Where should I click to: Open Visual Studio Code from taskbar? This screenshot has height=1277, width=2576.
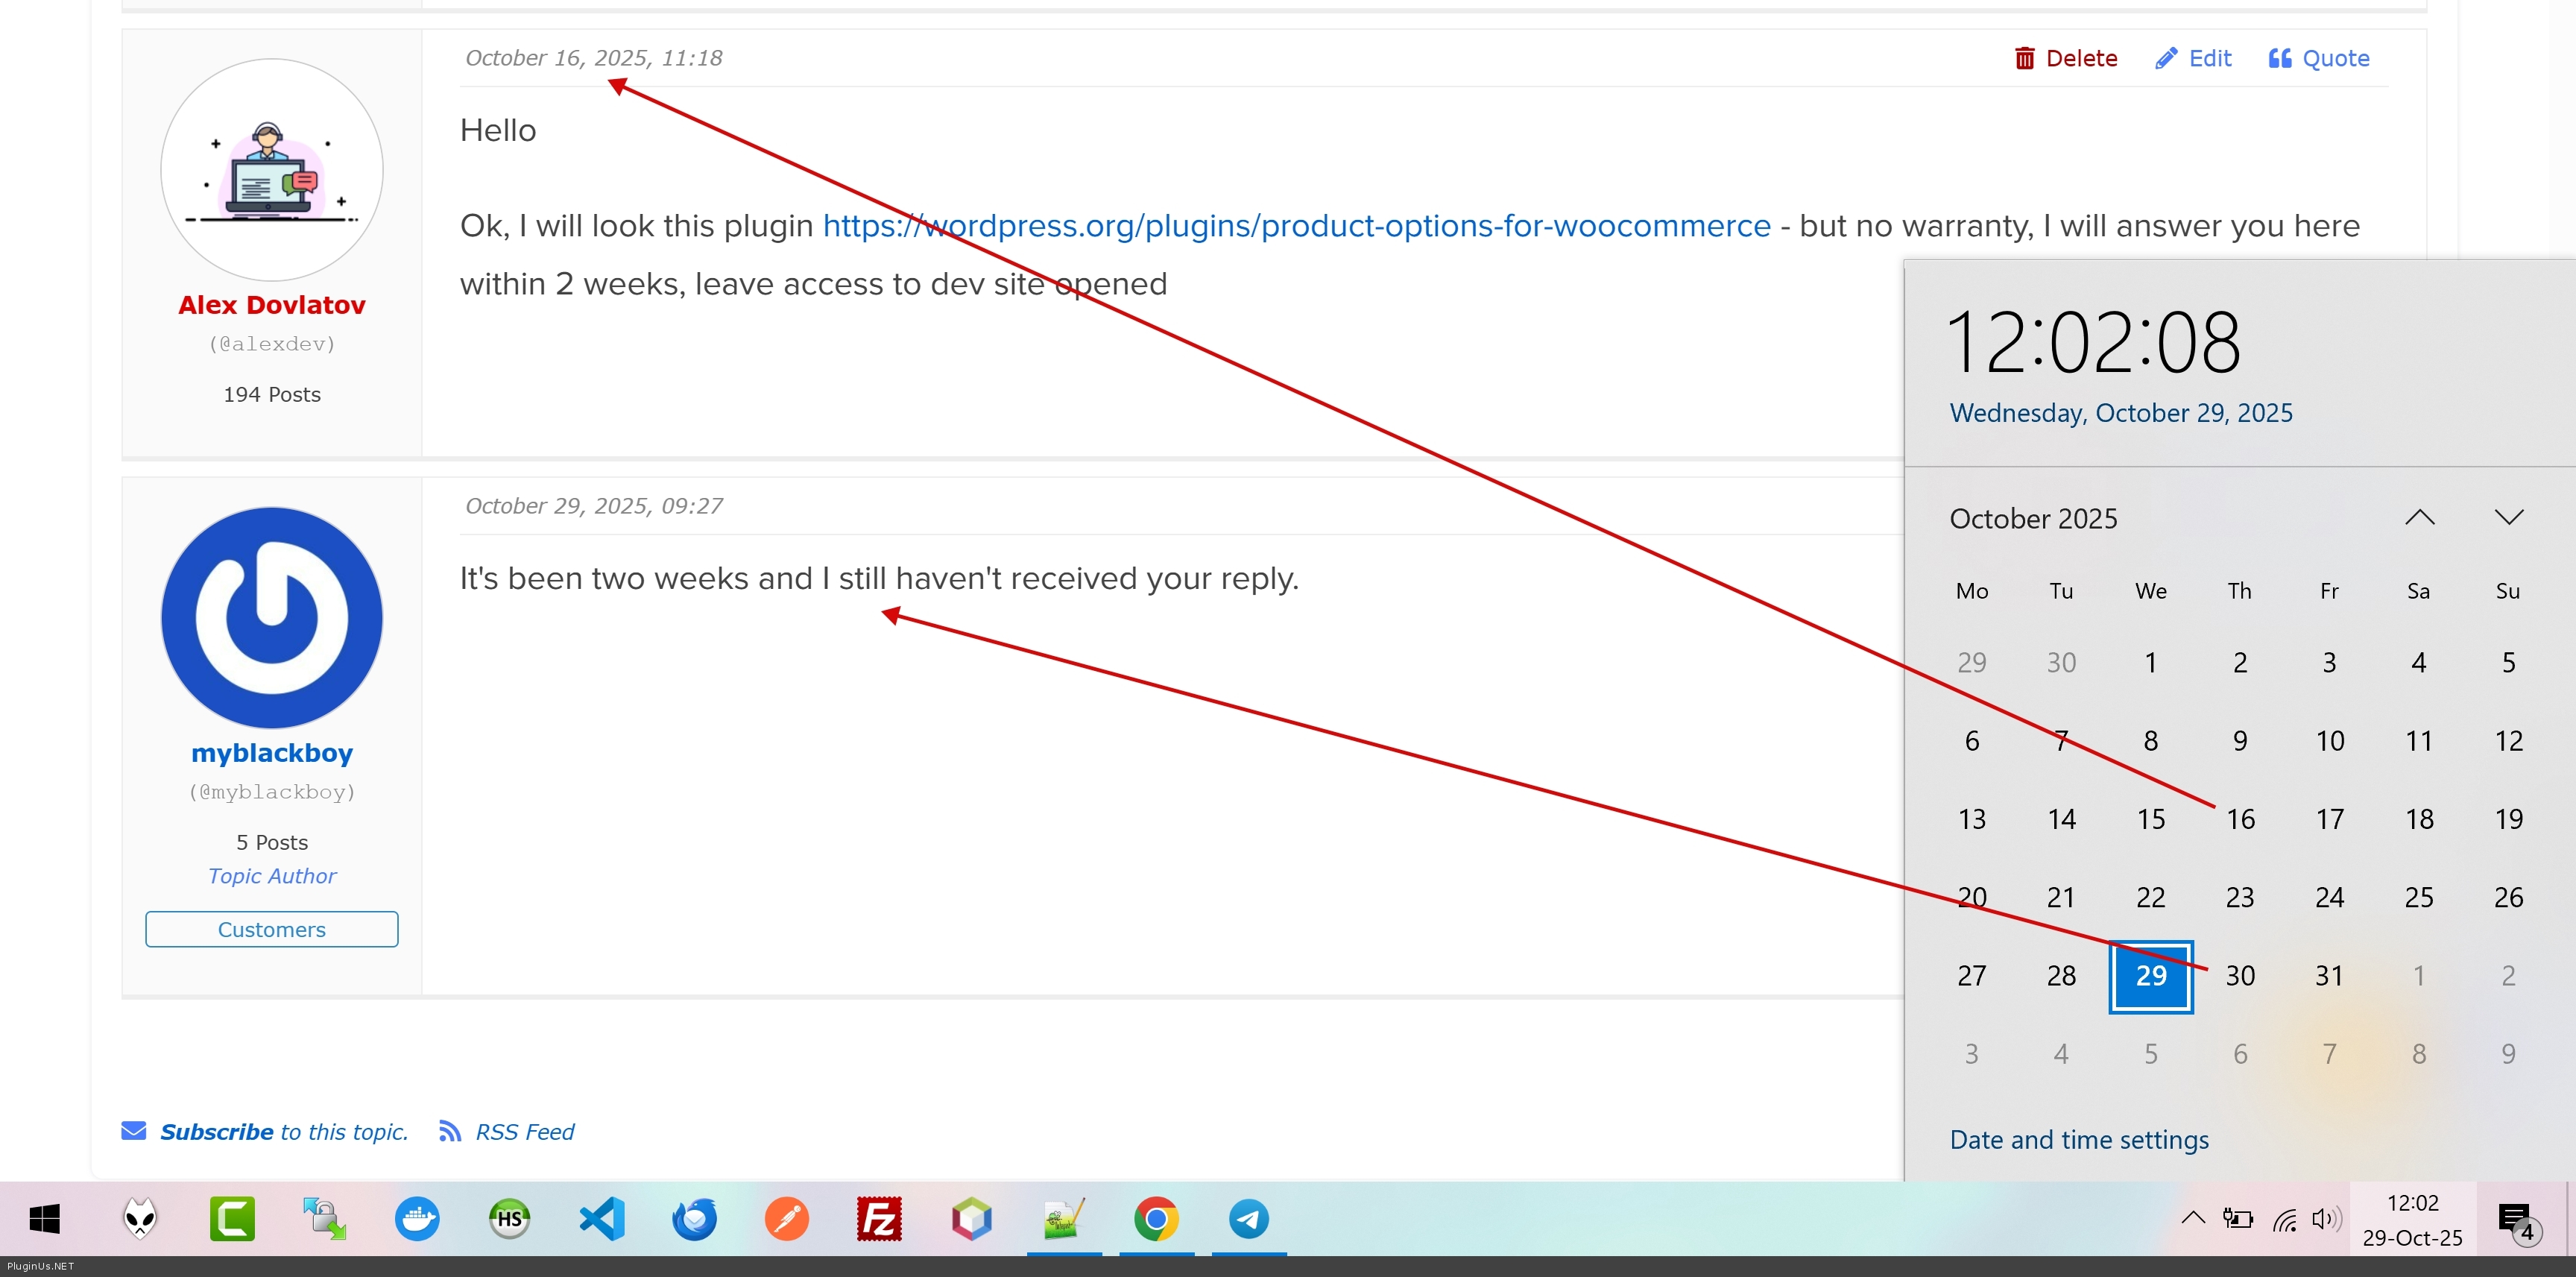tap(602, 1218)
